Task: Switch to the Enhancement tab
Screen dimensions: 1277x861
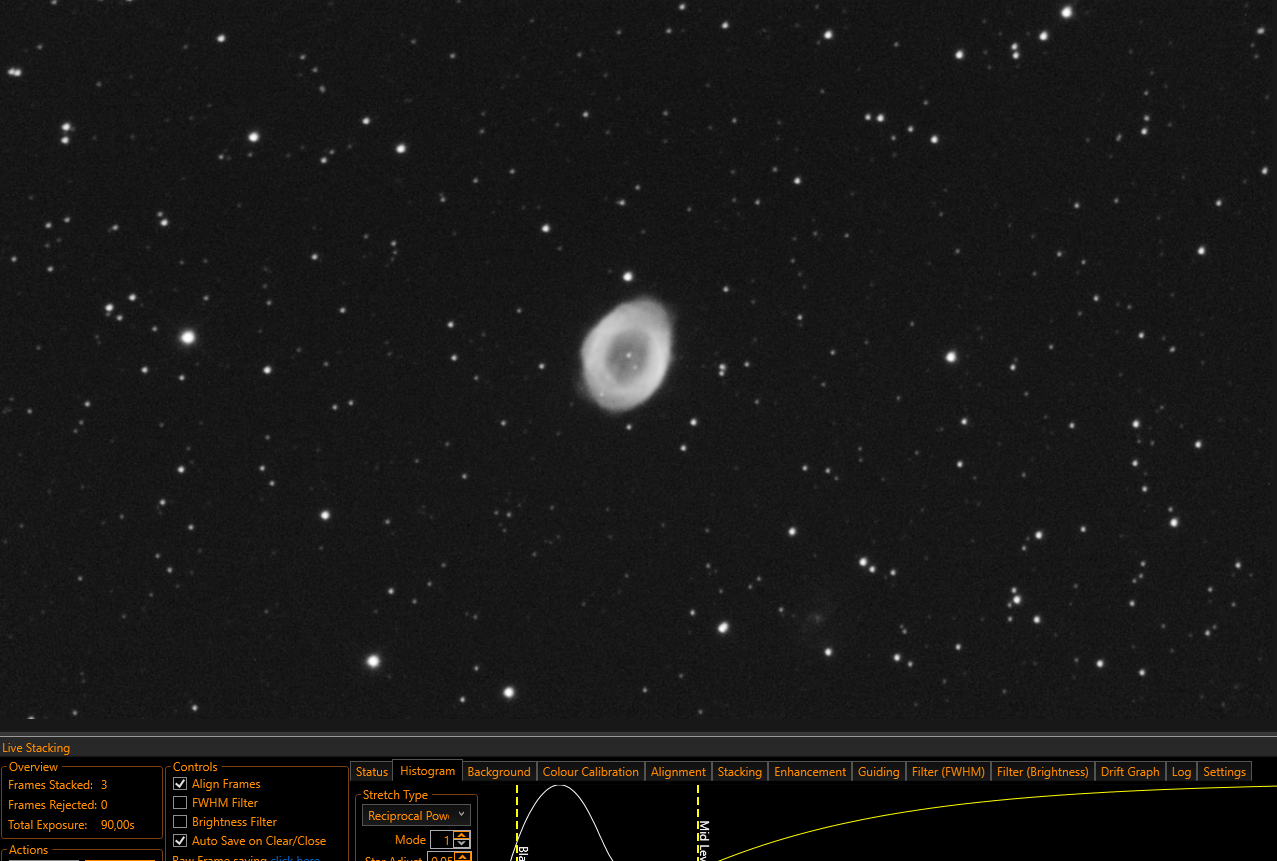Action: (x=810, y=772)
